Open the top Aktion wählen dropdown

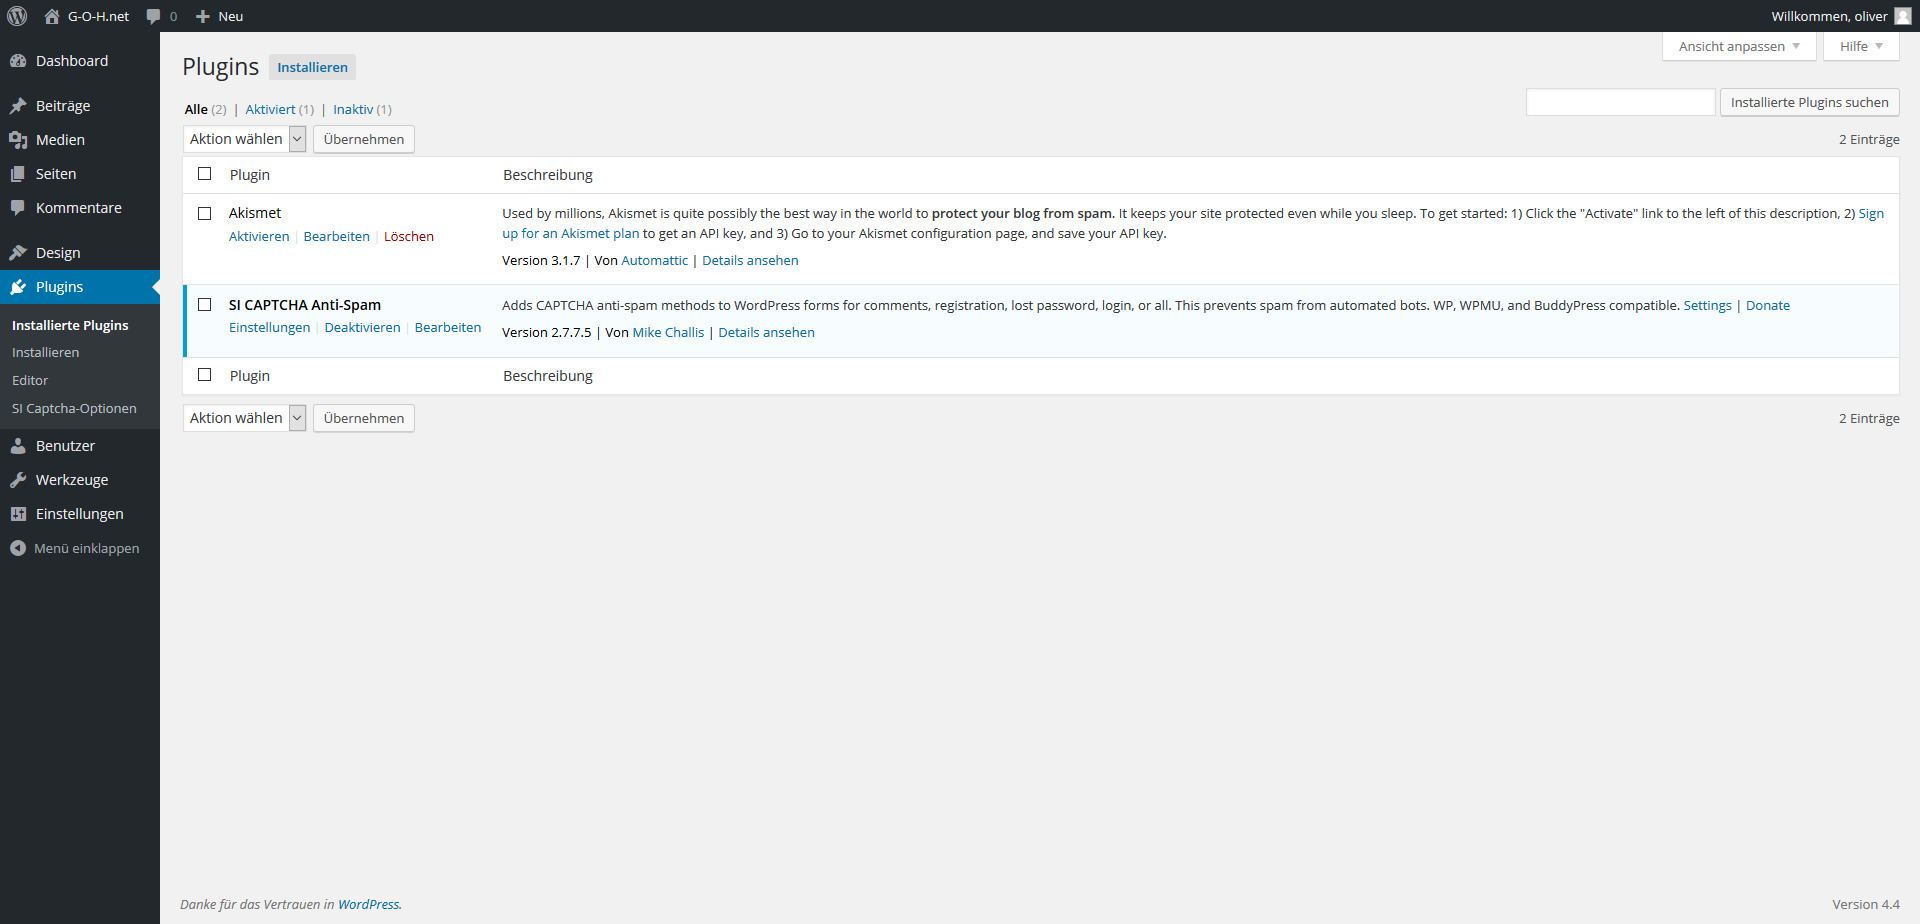click(244, 139)
